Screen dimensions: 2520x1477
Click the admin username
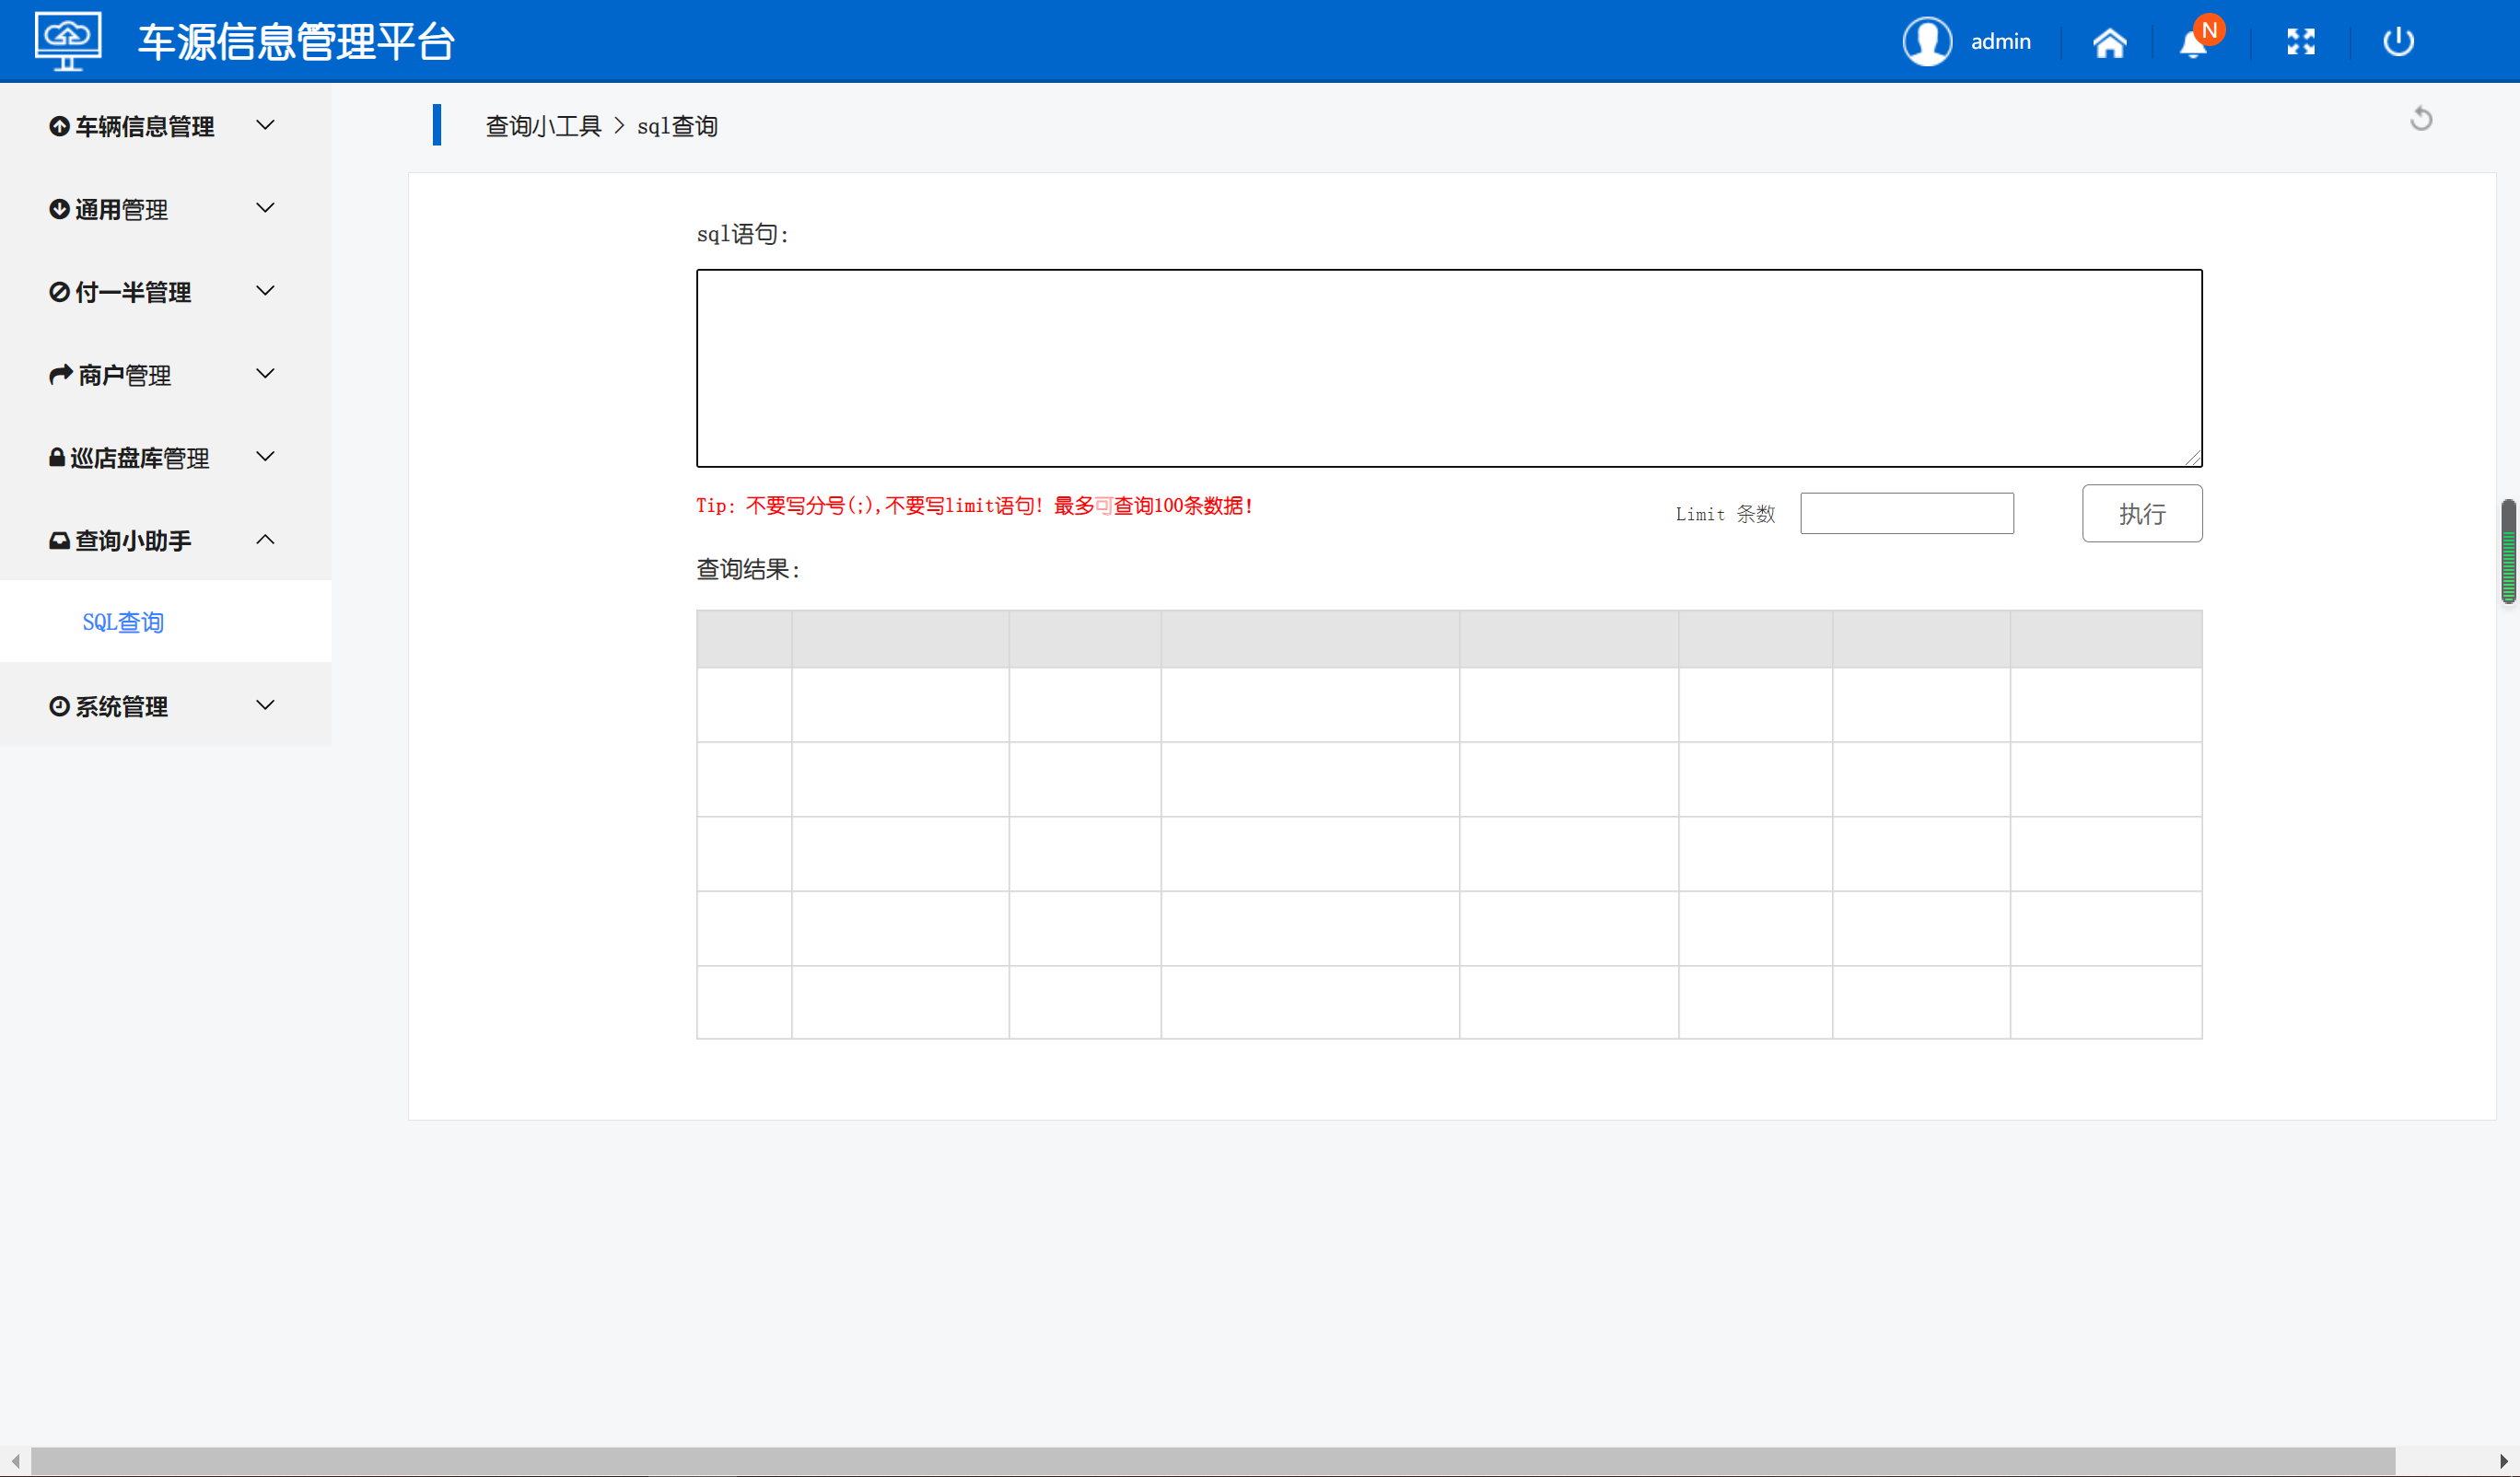2000,42
